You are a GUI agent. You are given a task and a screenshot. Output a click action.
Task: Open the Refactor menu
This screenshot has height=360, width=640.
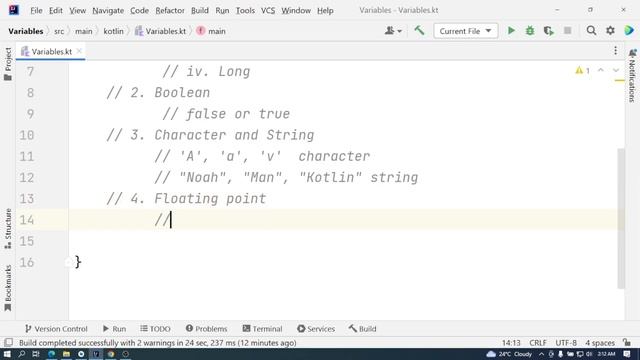(170, 11)
